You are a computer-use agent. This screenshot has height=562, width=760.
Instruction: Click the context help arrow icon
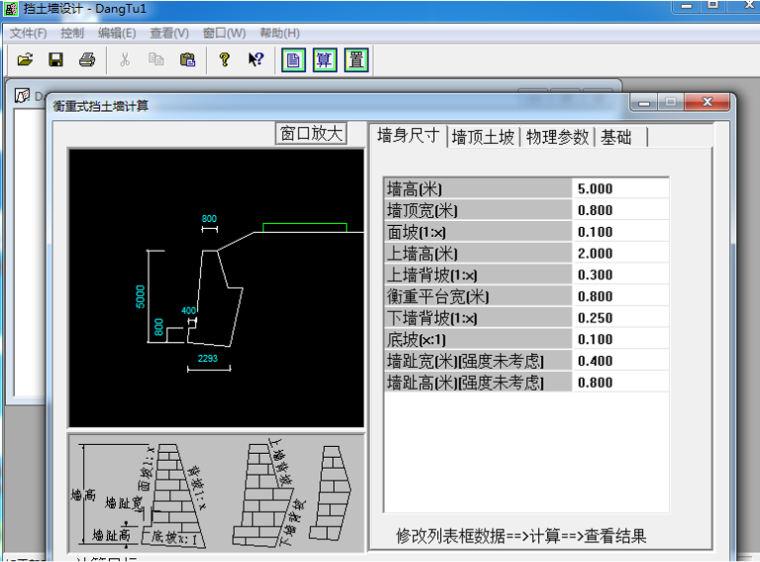[256, 60]
